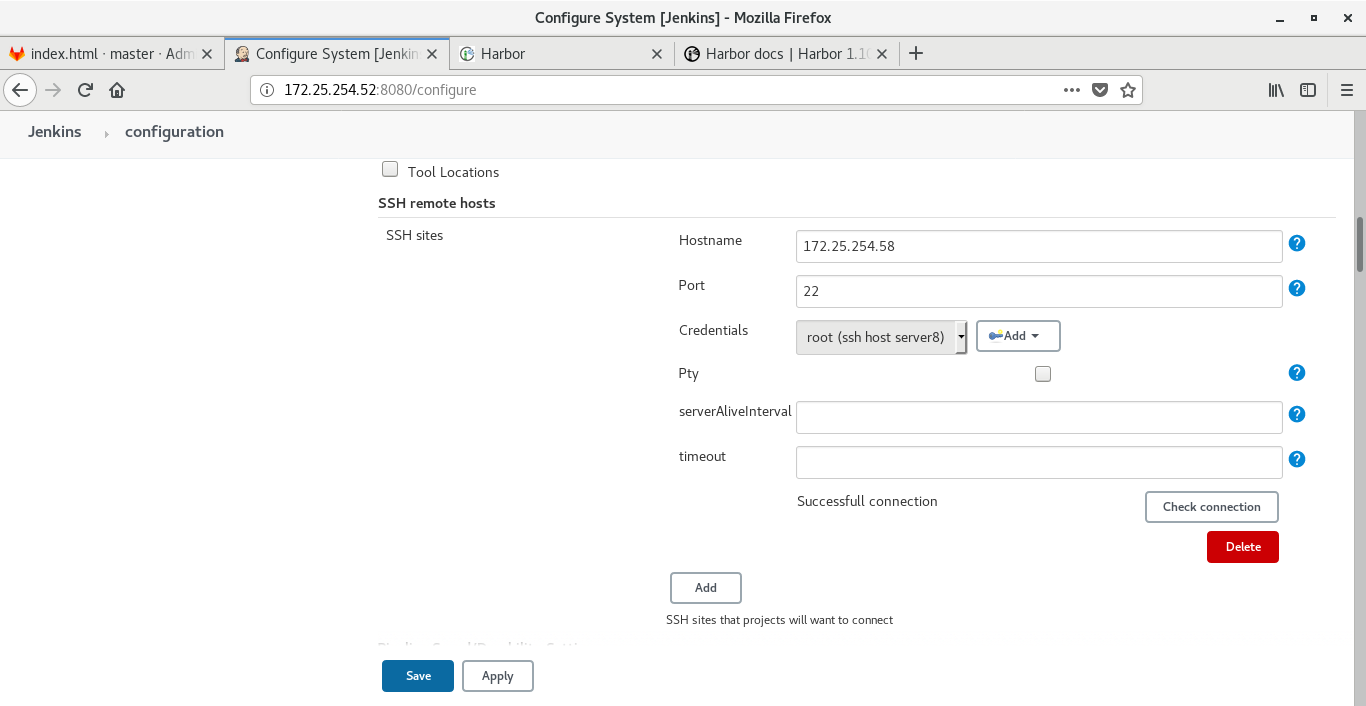Click the Pocket save icon
1366x706 pixels.
click(x=1100, y=90)
